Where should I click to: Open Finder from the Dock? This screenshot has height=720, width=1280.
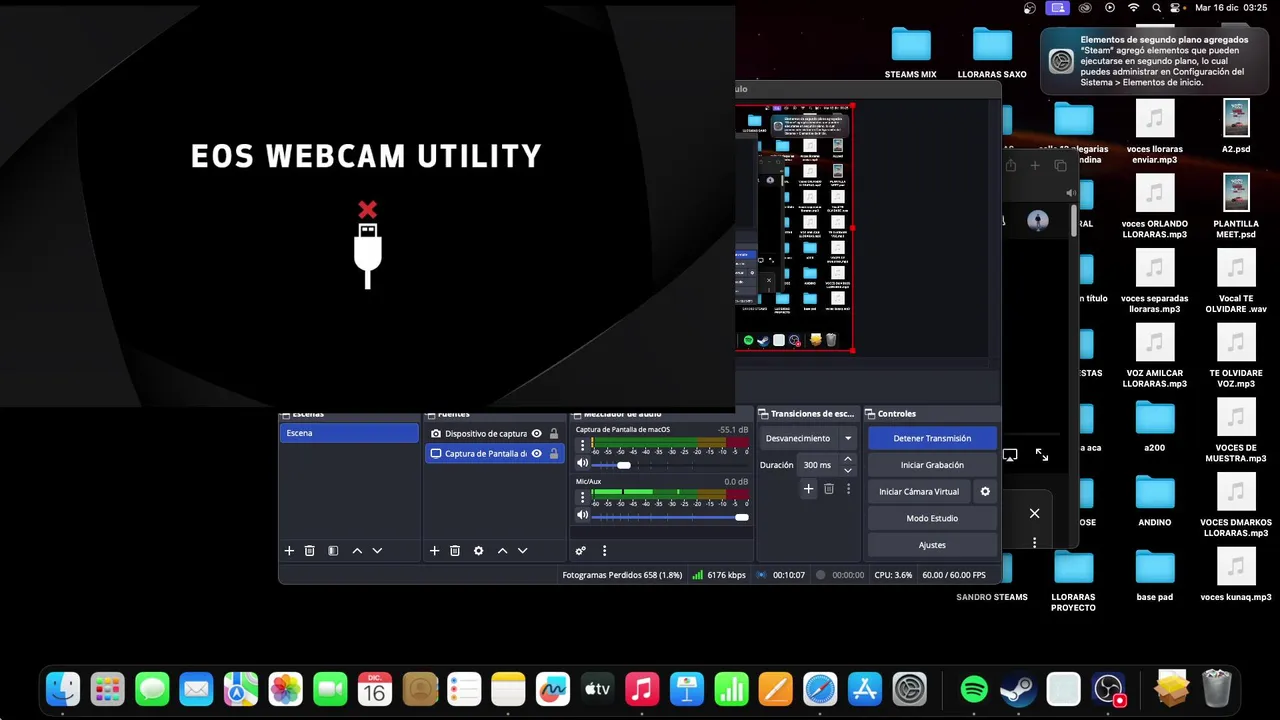(x=64, y=689)
